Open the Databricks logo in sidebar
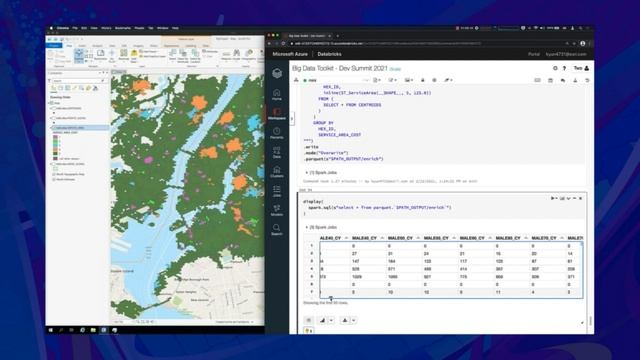 pyautogui.click(x=277, y=73)
